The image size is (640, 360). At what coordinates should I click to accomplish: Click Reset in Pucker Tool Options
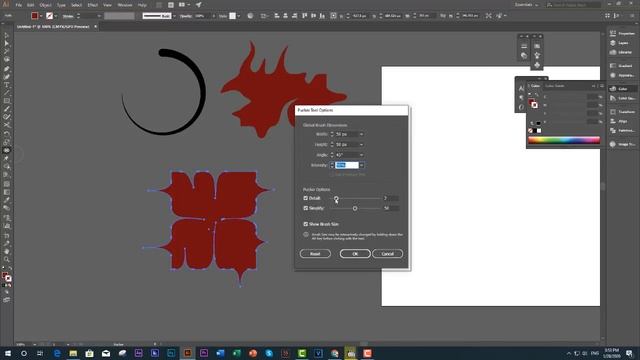point(315,254)
